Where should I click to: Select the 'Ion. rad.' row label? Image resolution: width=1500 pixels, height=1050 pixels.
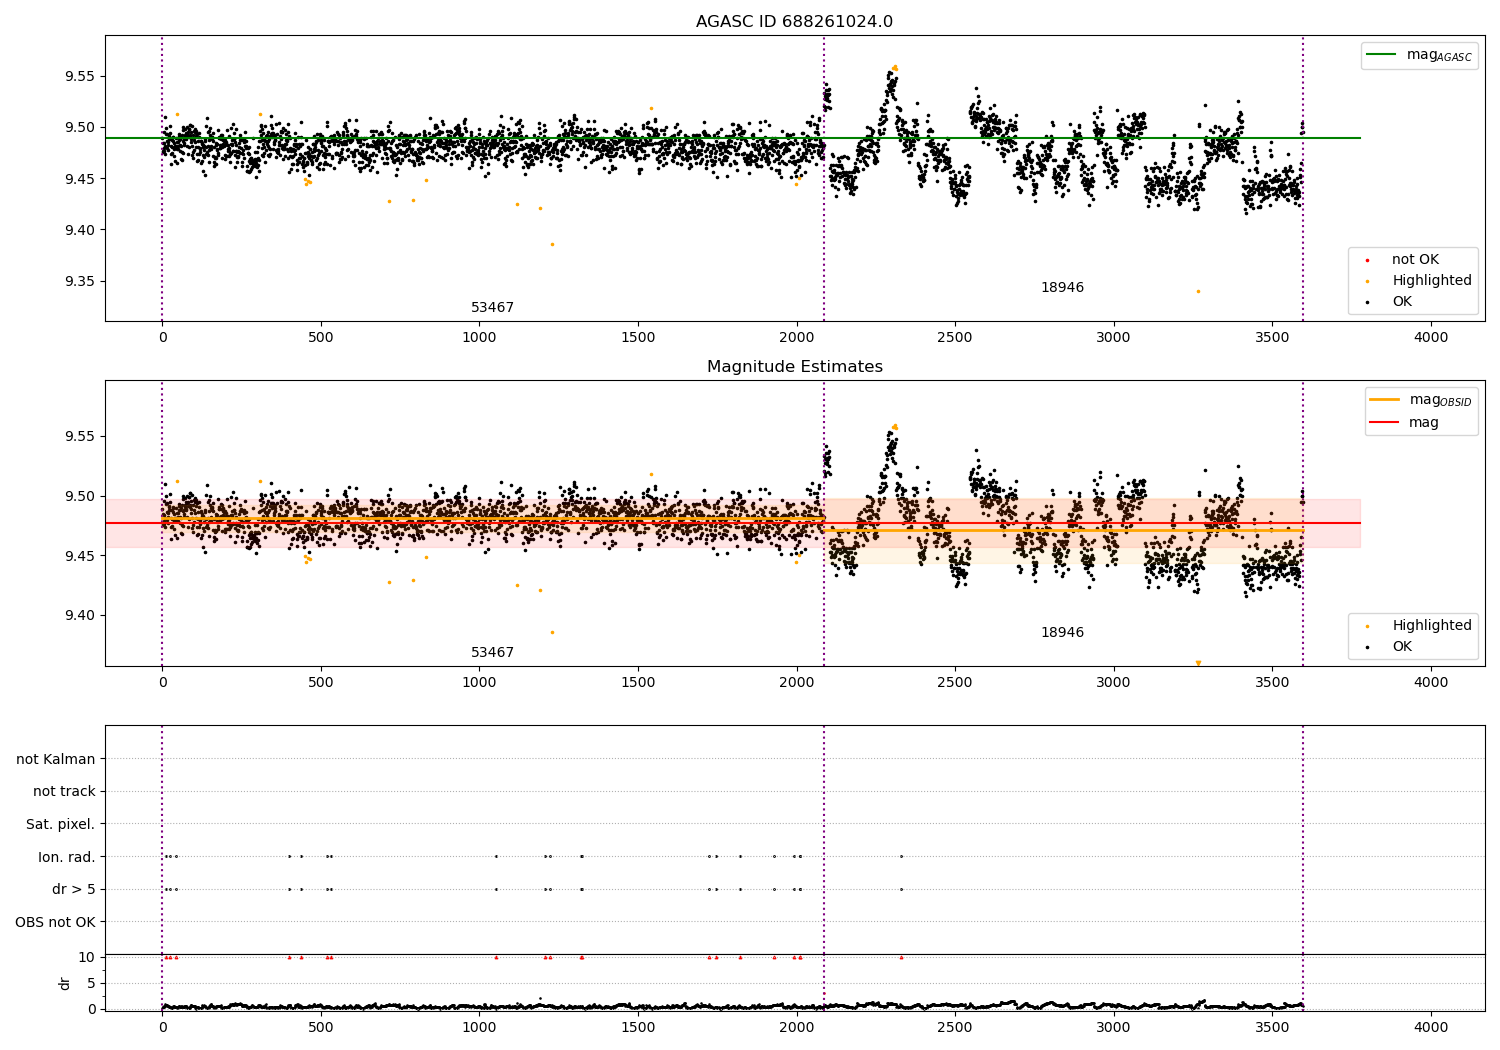pos(67,857)
